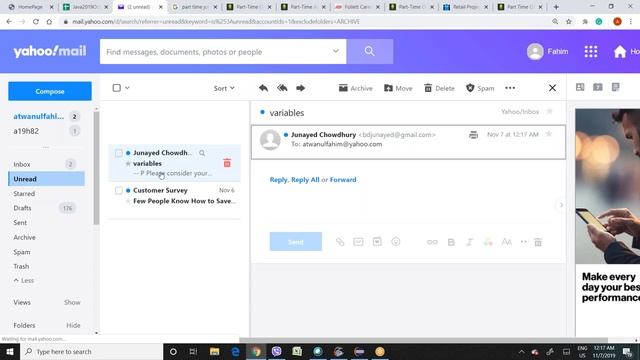Open File Explorer from taskbar
This screenshot has height=360, width=640.
tap(214, 351)
